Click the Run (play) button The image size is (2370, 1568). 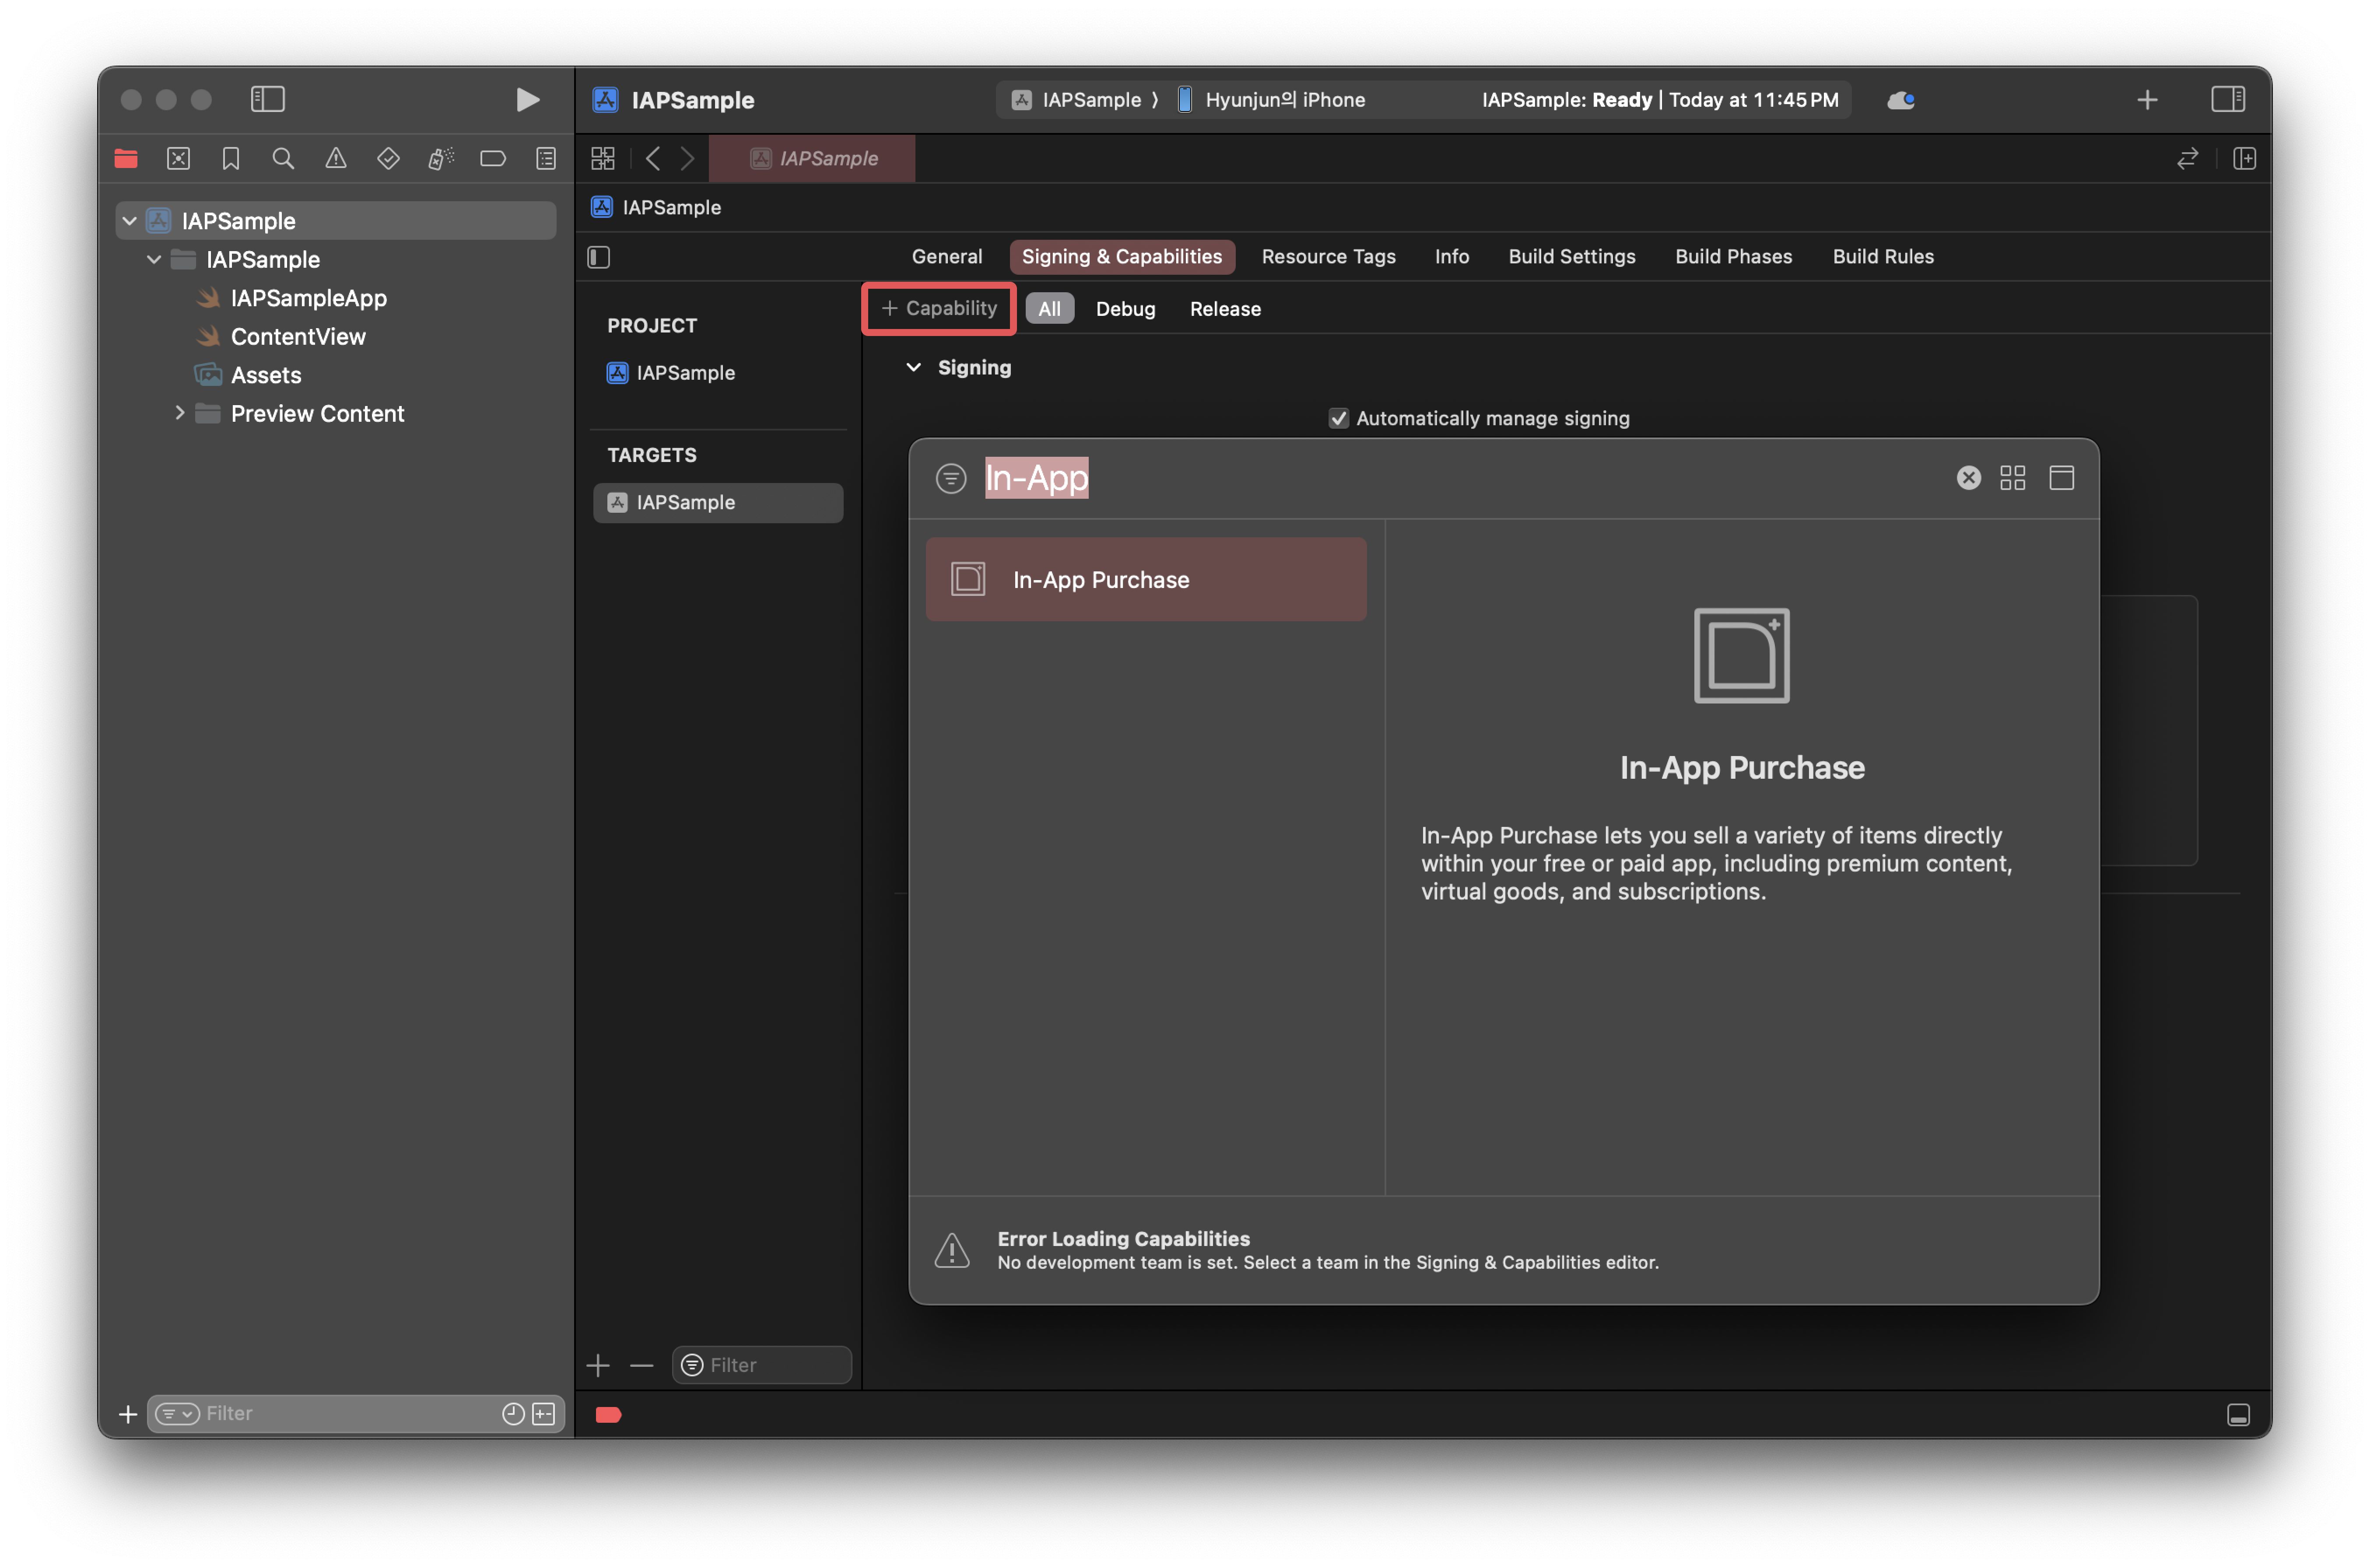[527, 99]
